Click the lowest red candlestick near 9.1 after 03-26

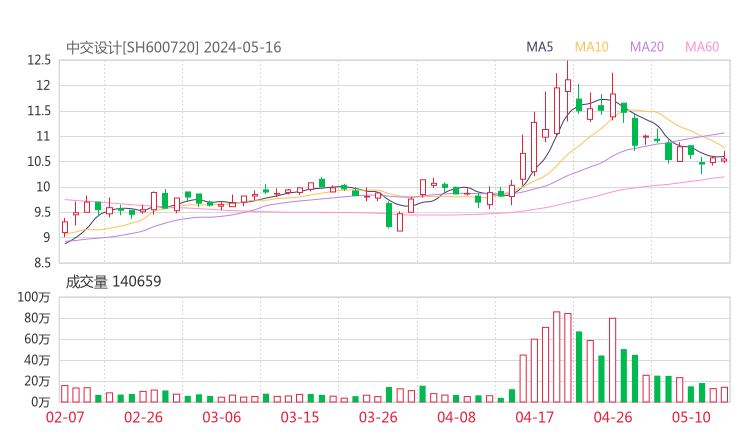[x=400, y=222]
